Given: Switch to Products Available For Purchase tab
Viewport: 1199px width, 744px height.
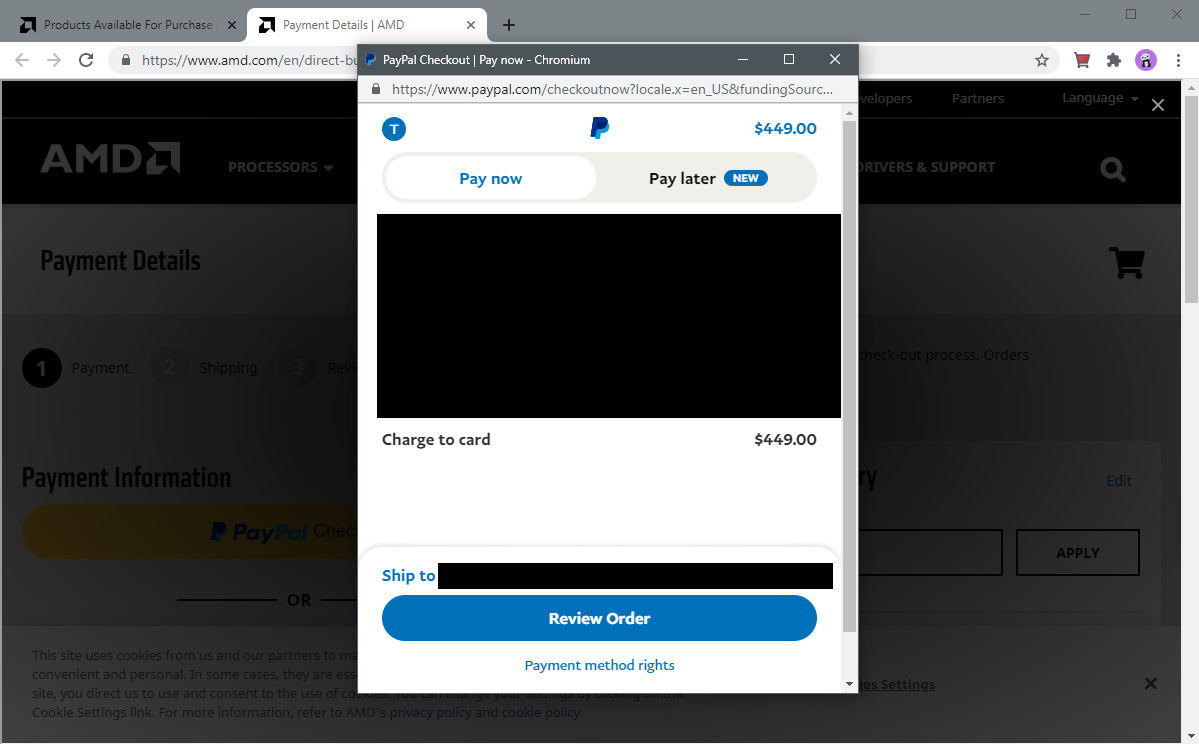Looking at the screenshot, I should point(127,25).
